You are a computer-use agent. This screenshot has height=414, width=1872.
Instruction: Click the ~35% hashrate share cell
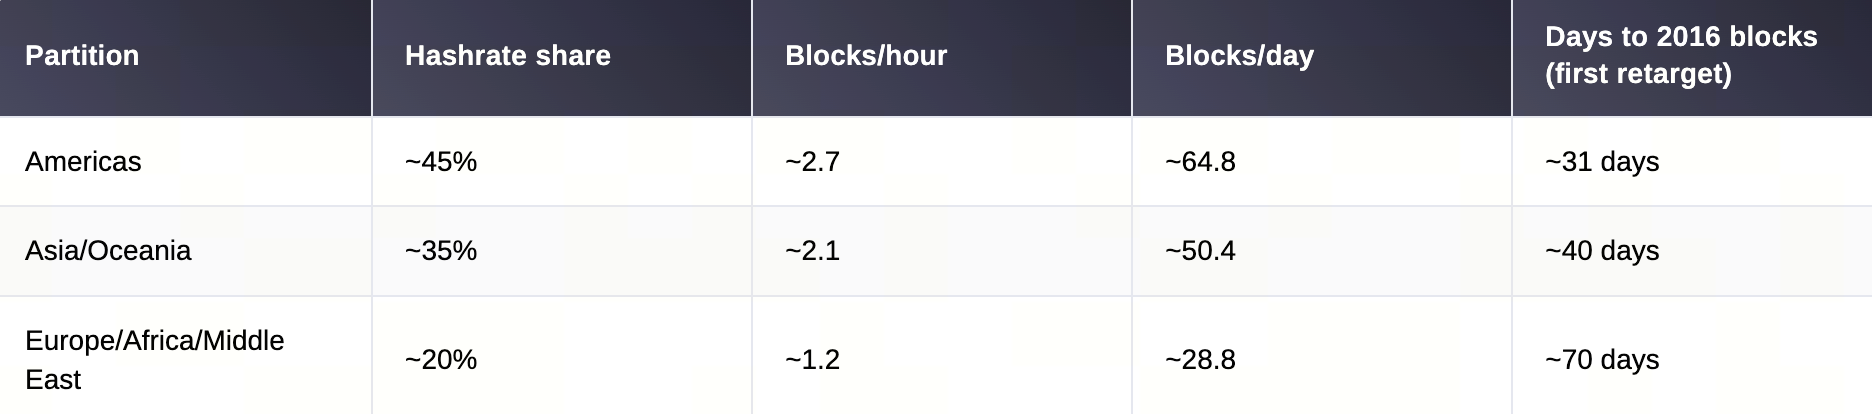point(441,251)
